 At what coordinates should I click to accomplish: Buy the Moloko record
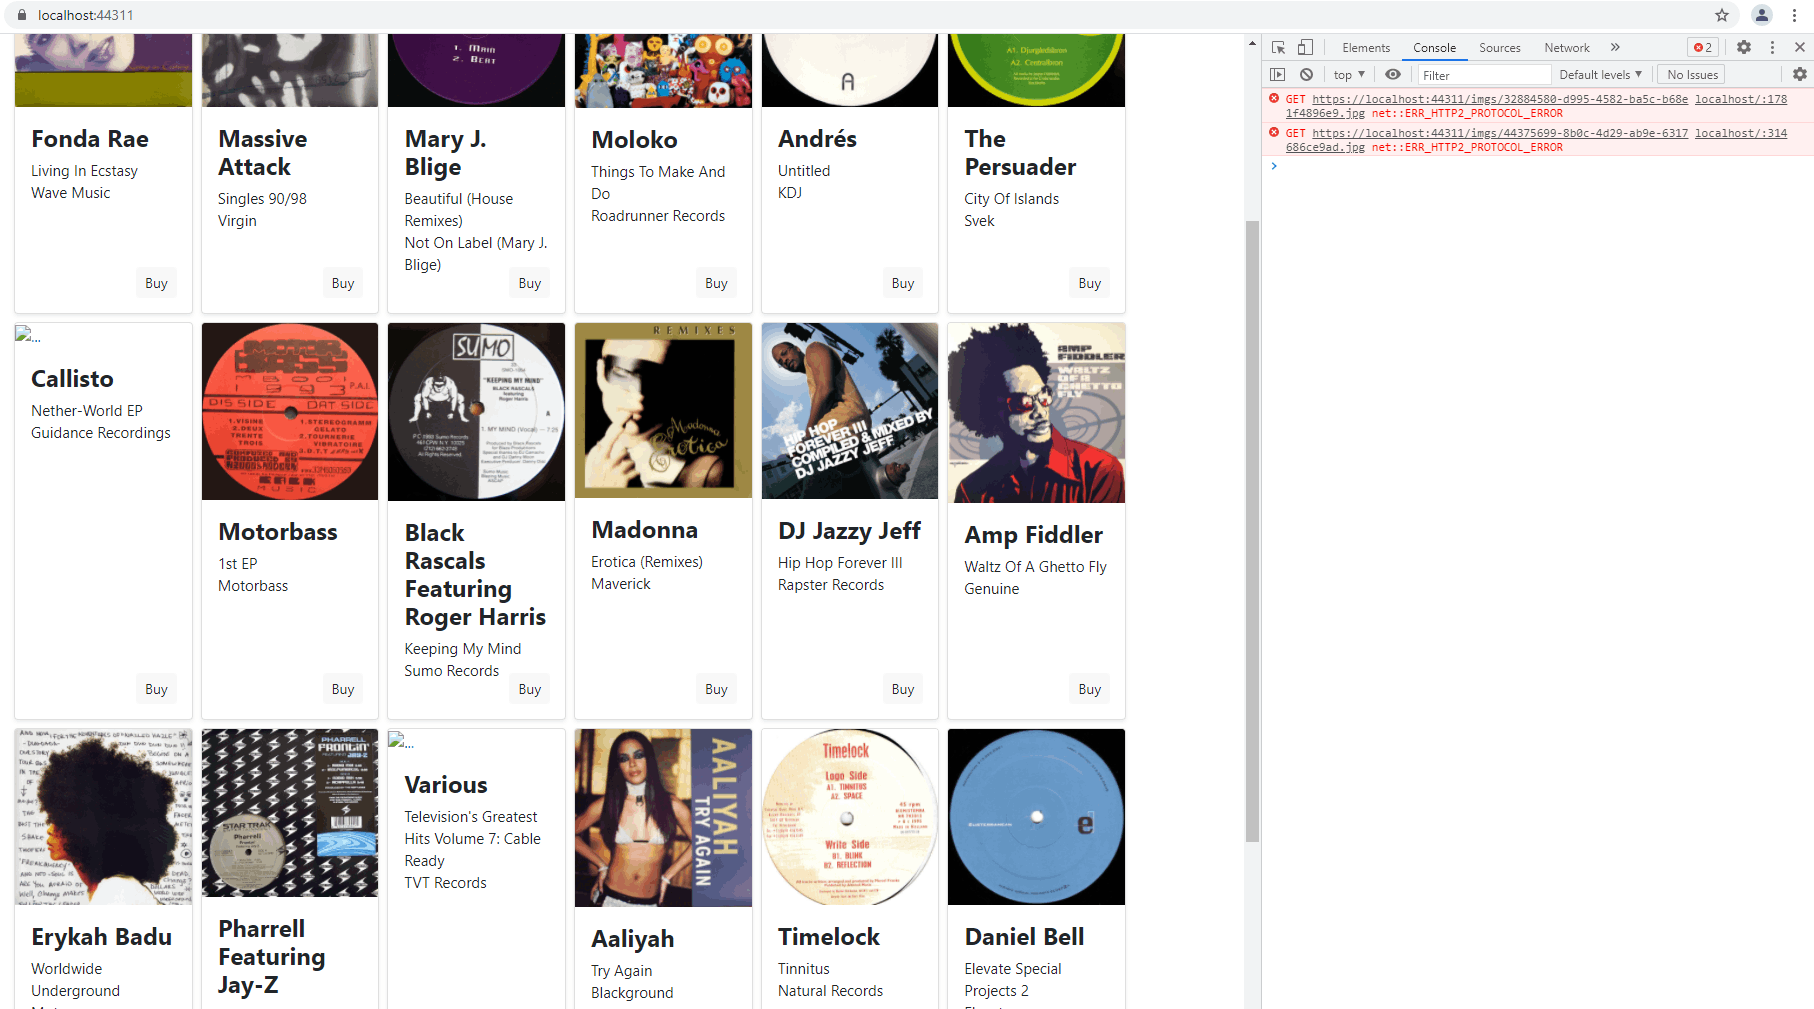[716, 283]
